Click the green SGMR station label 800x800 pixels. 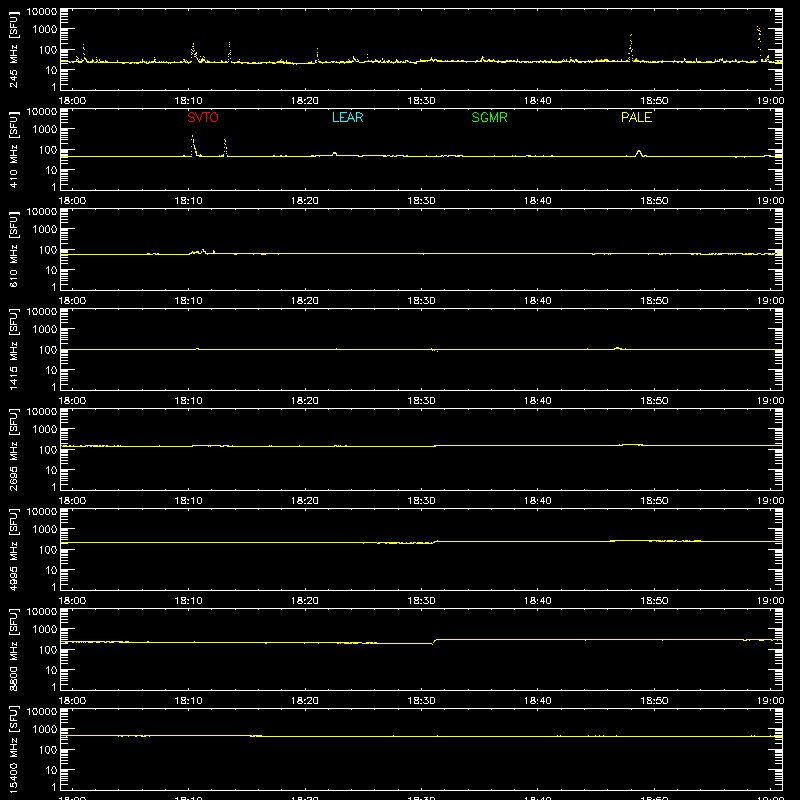pyautogui.click(x=489, y=117)
